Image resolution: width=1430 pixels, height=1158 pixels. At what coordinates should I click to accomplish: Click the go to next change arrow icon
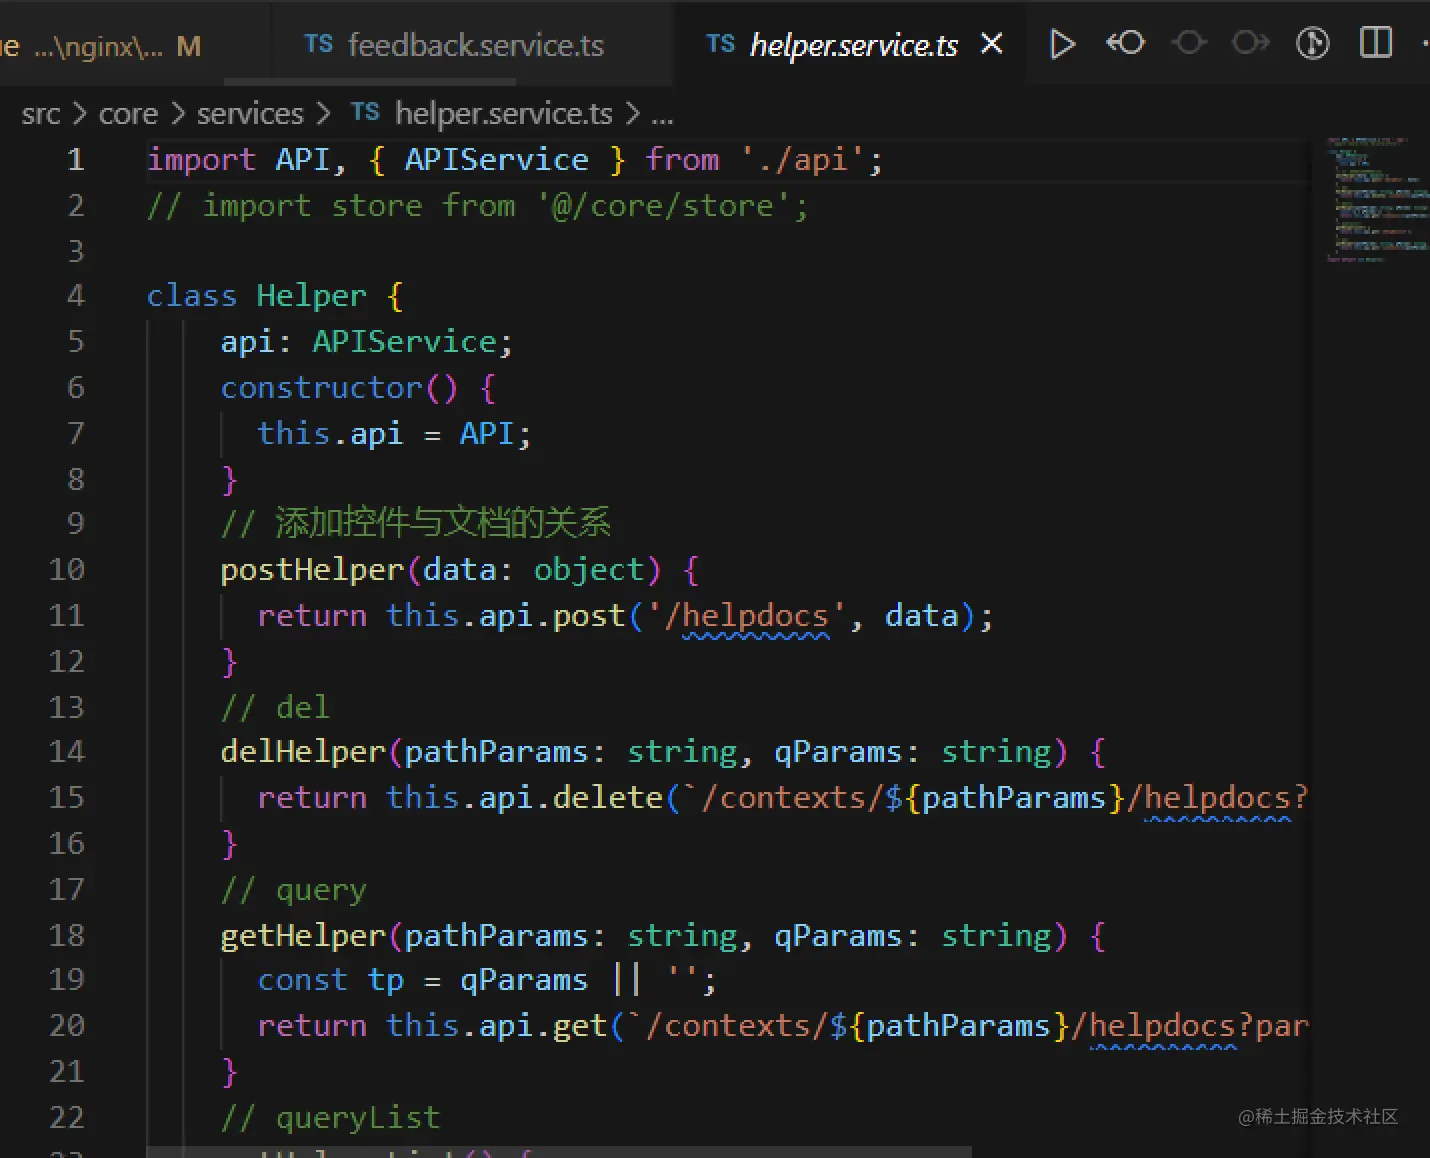(1250, 43)
